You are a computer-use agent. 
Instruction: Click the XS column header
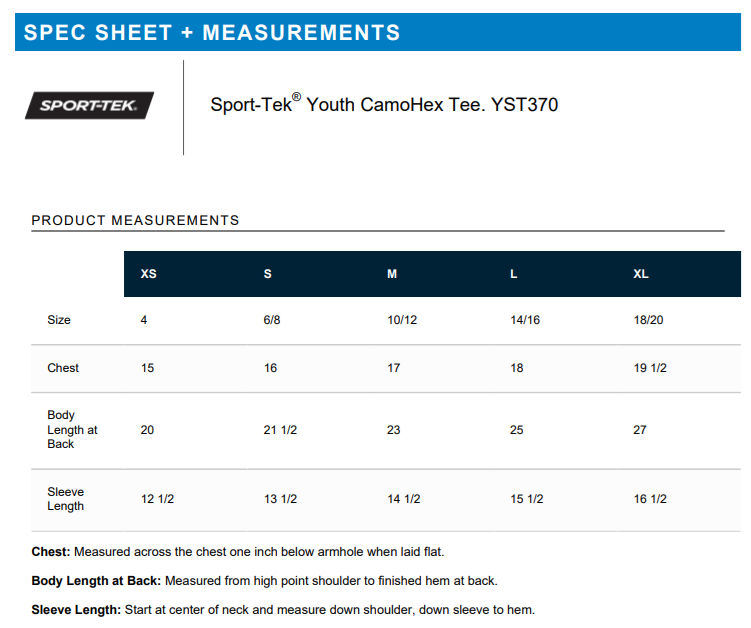click(149, 274)
